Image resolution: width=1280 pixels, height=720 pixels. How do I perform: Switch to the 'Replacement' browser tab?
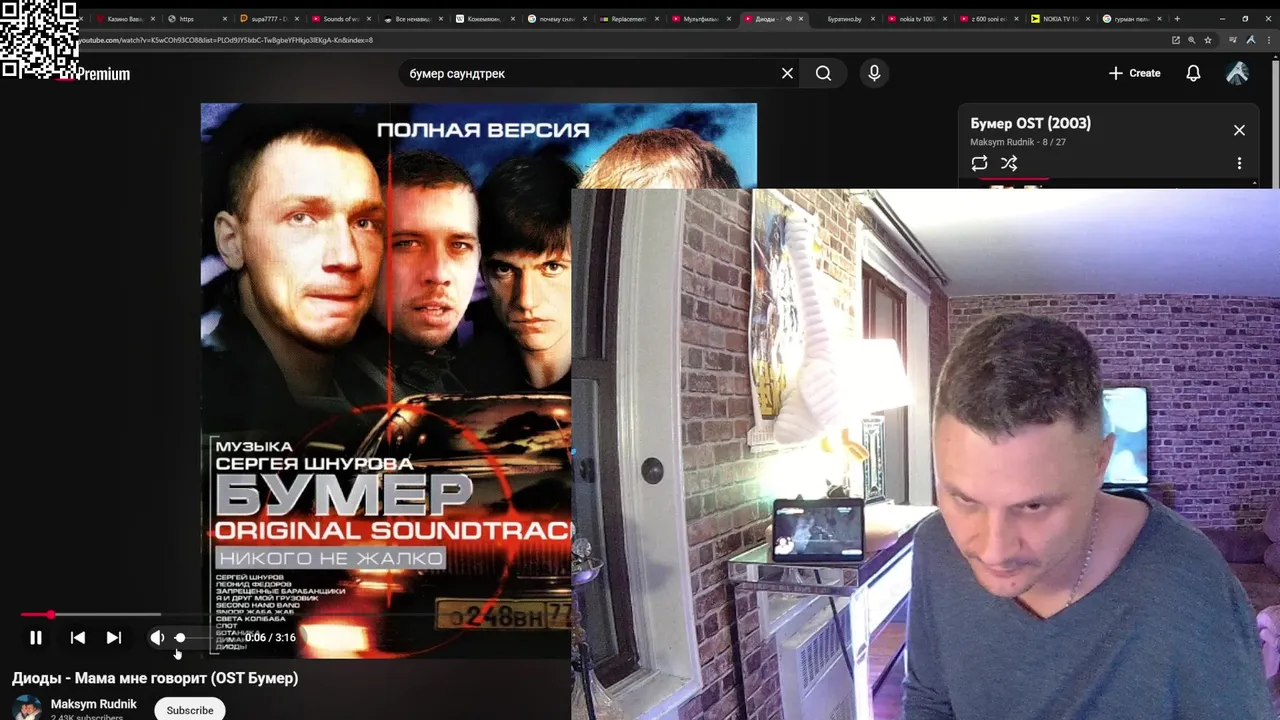[628, 19]
